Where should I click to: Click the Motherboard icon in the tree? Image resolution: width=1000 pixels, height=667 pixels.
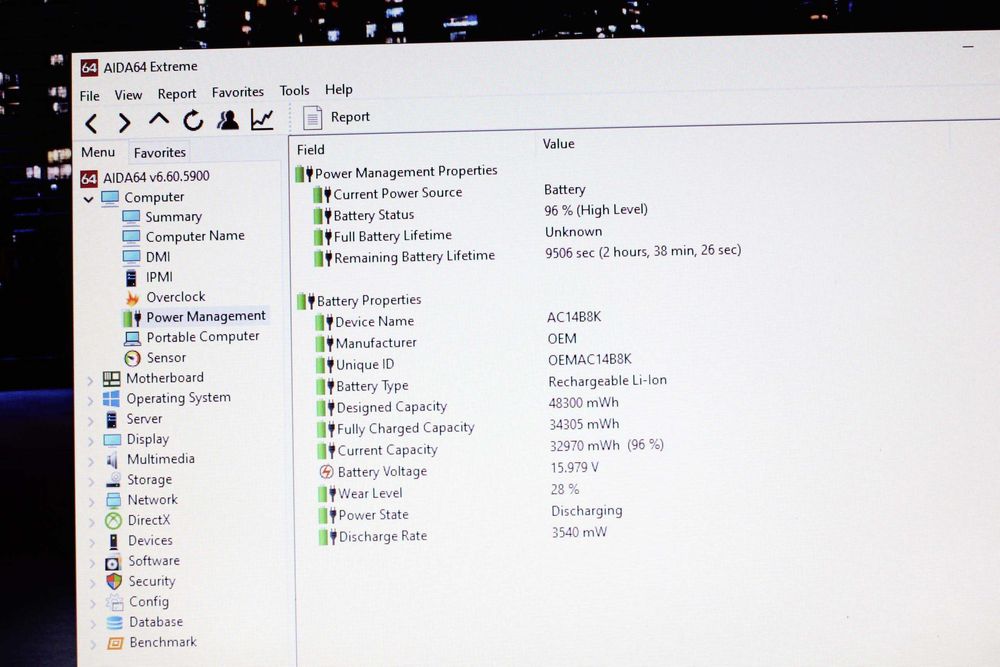112,379
